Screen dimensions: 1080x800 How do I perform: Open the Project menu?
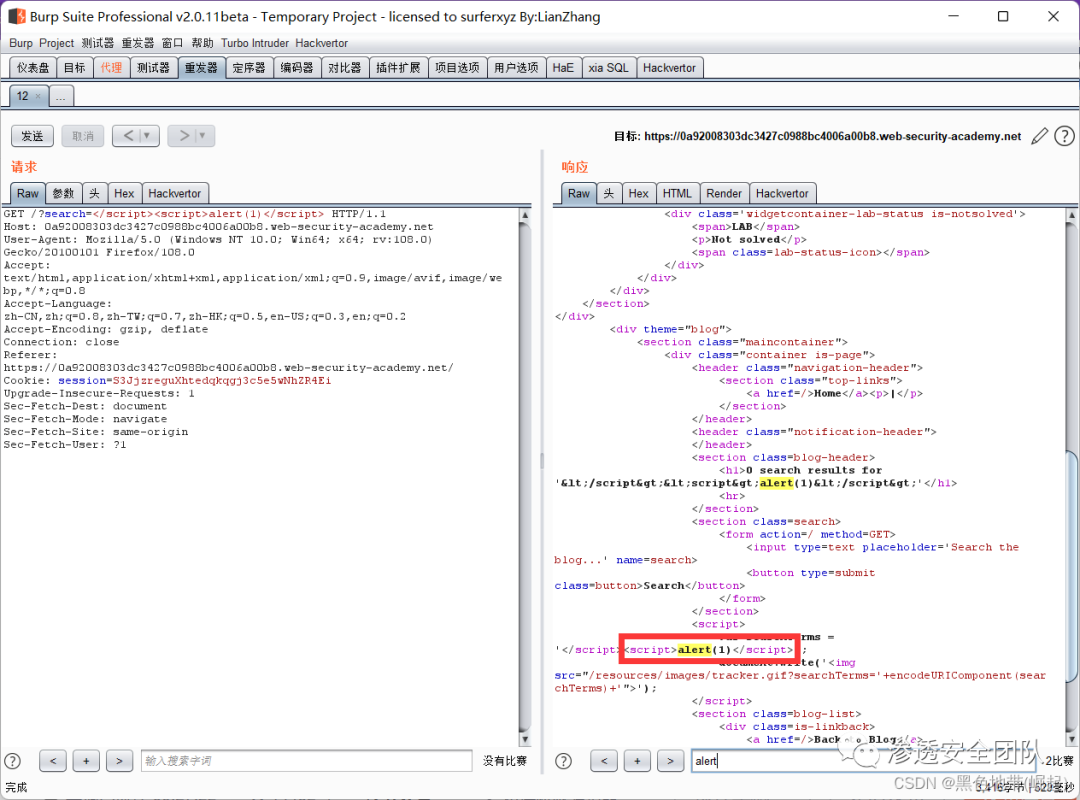(56, 43)
